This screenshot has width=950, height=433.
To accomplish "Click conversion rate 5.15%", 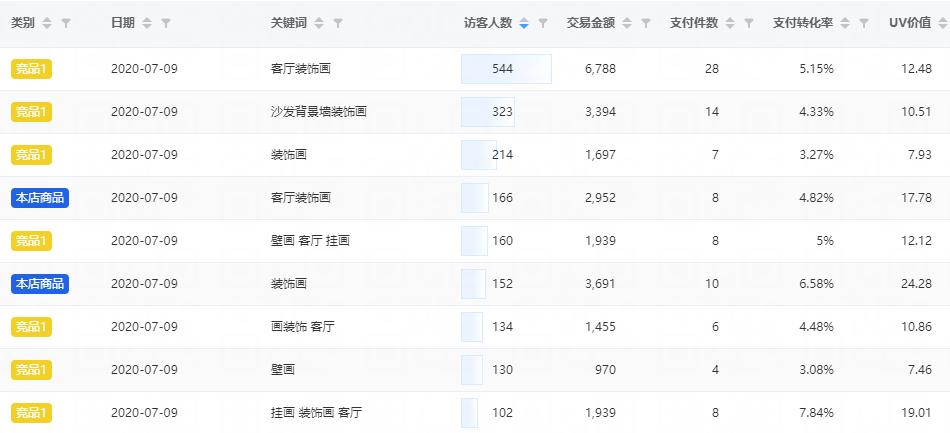I will [x=816, y=69].
